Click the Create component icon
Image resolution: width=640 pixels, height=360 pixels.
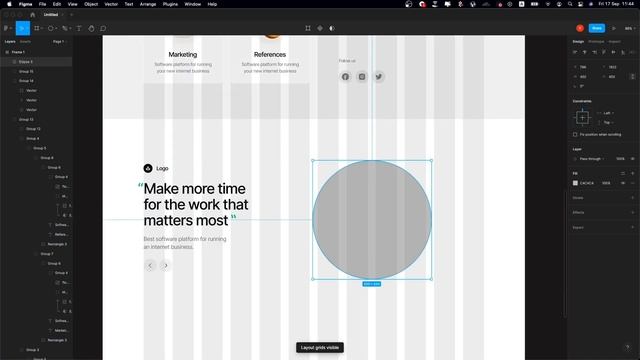tap(320, 28)
